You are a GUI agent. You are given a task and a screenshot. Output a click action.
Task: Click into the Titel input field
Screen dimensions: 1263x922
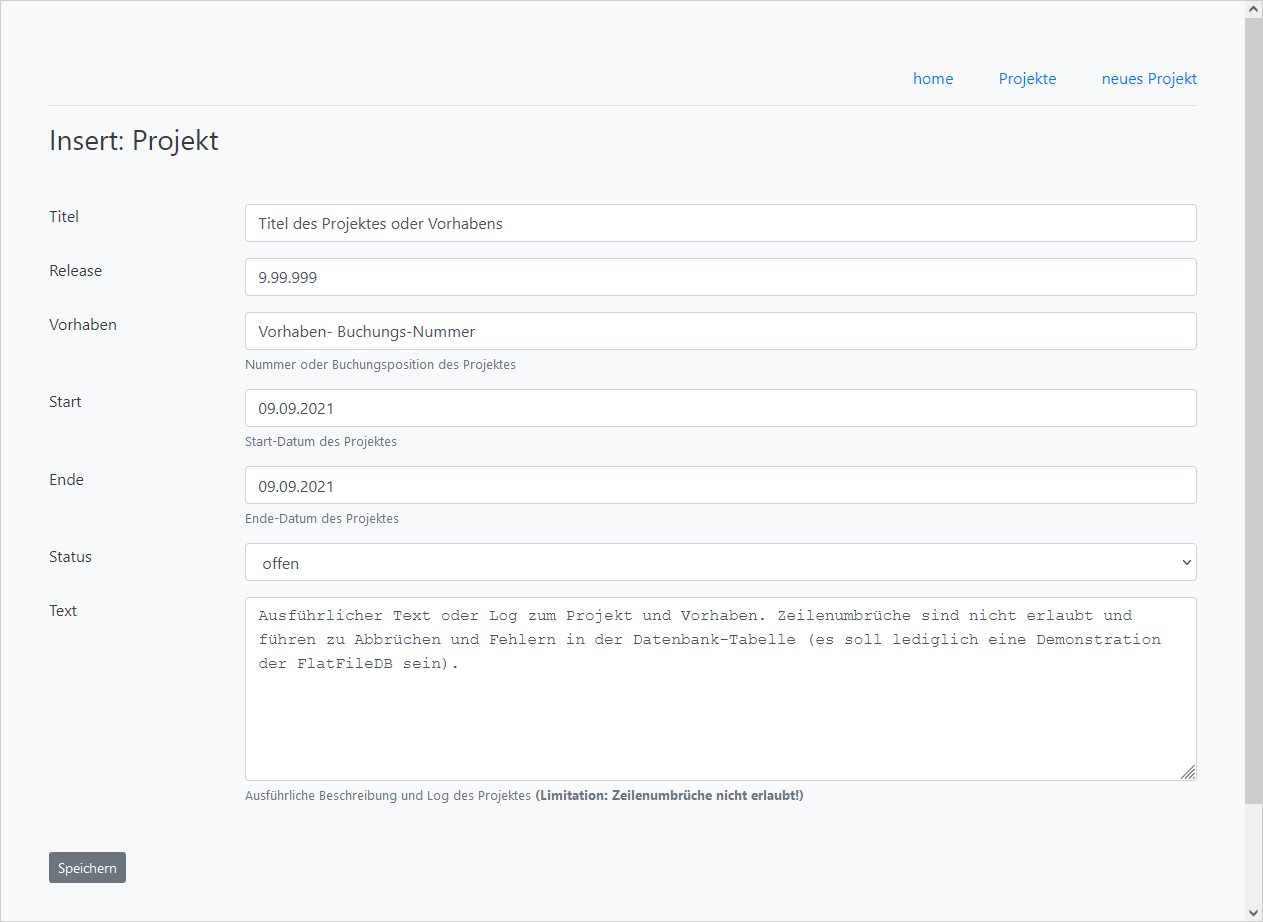pyautogui.click(x=720, y=222)
